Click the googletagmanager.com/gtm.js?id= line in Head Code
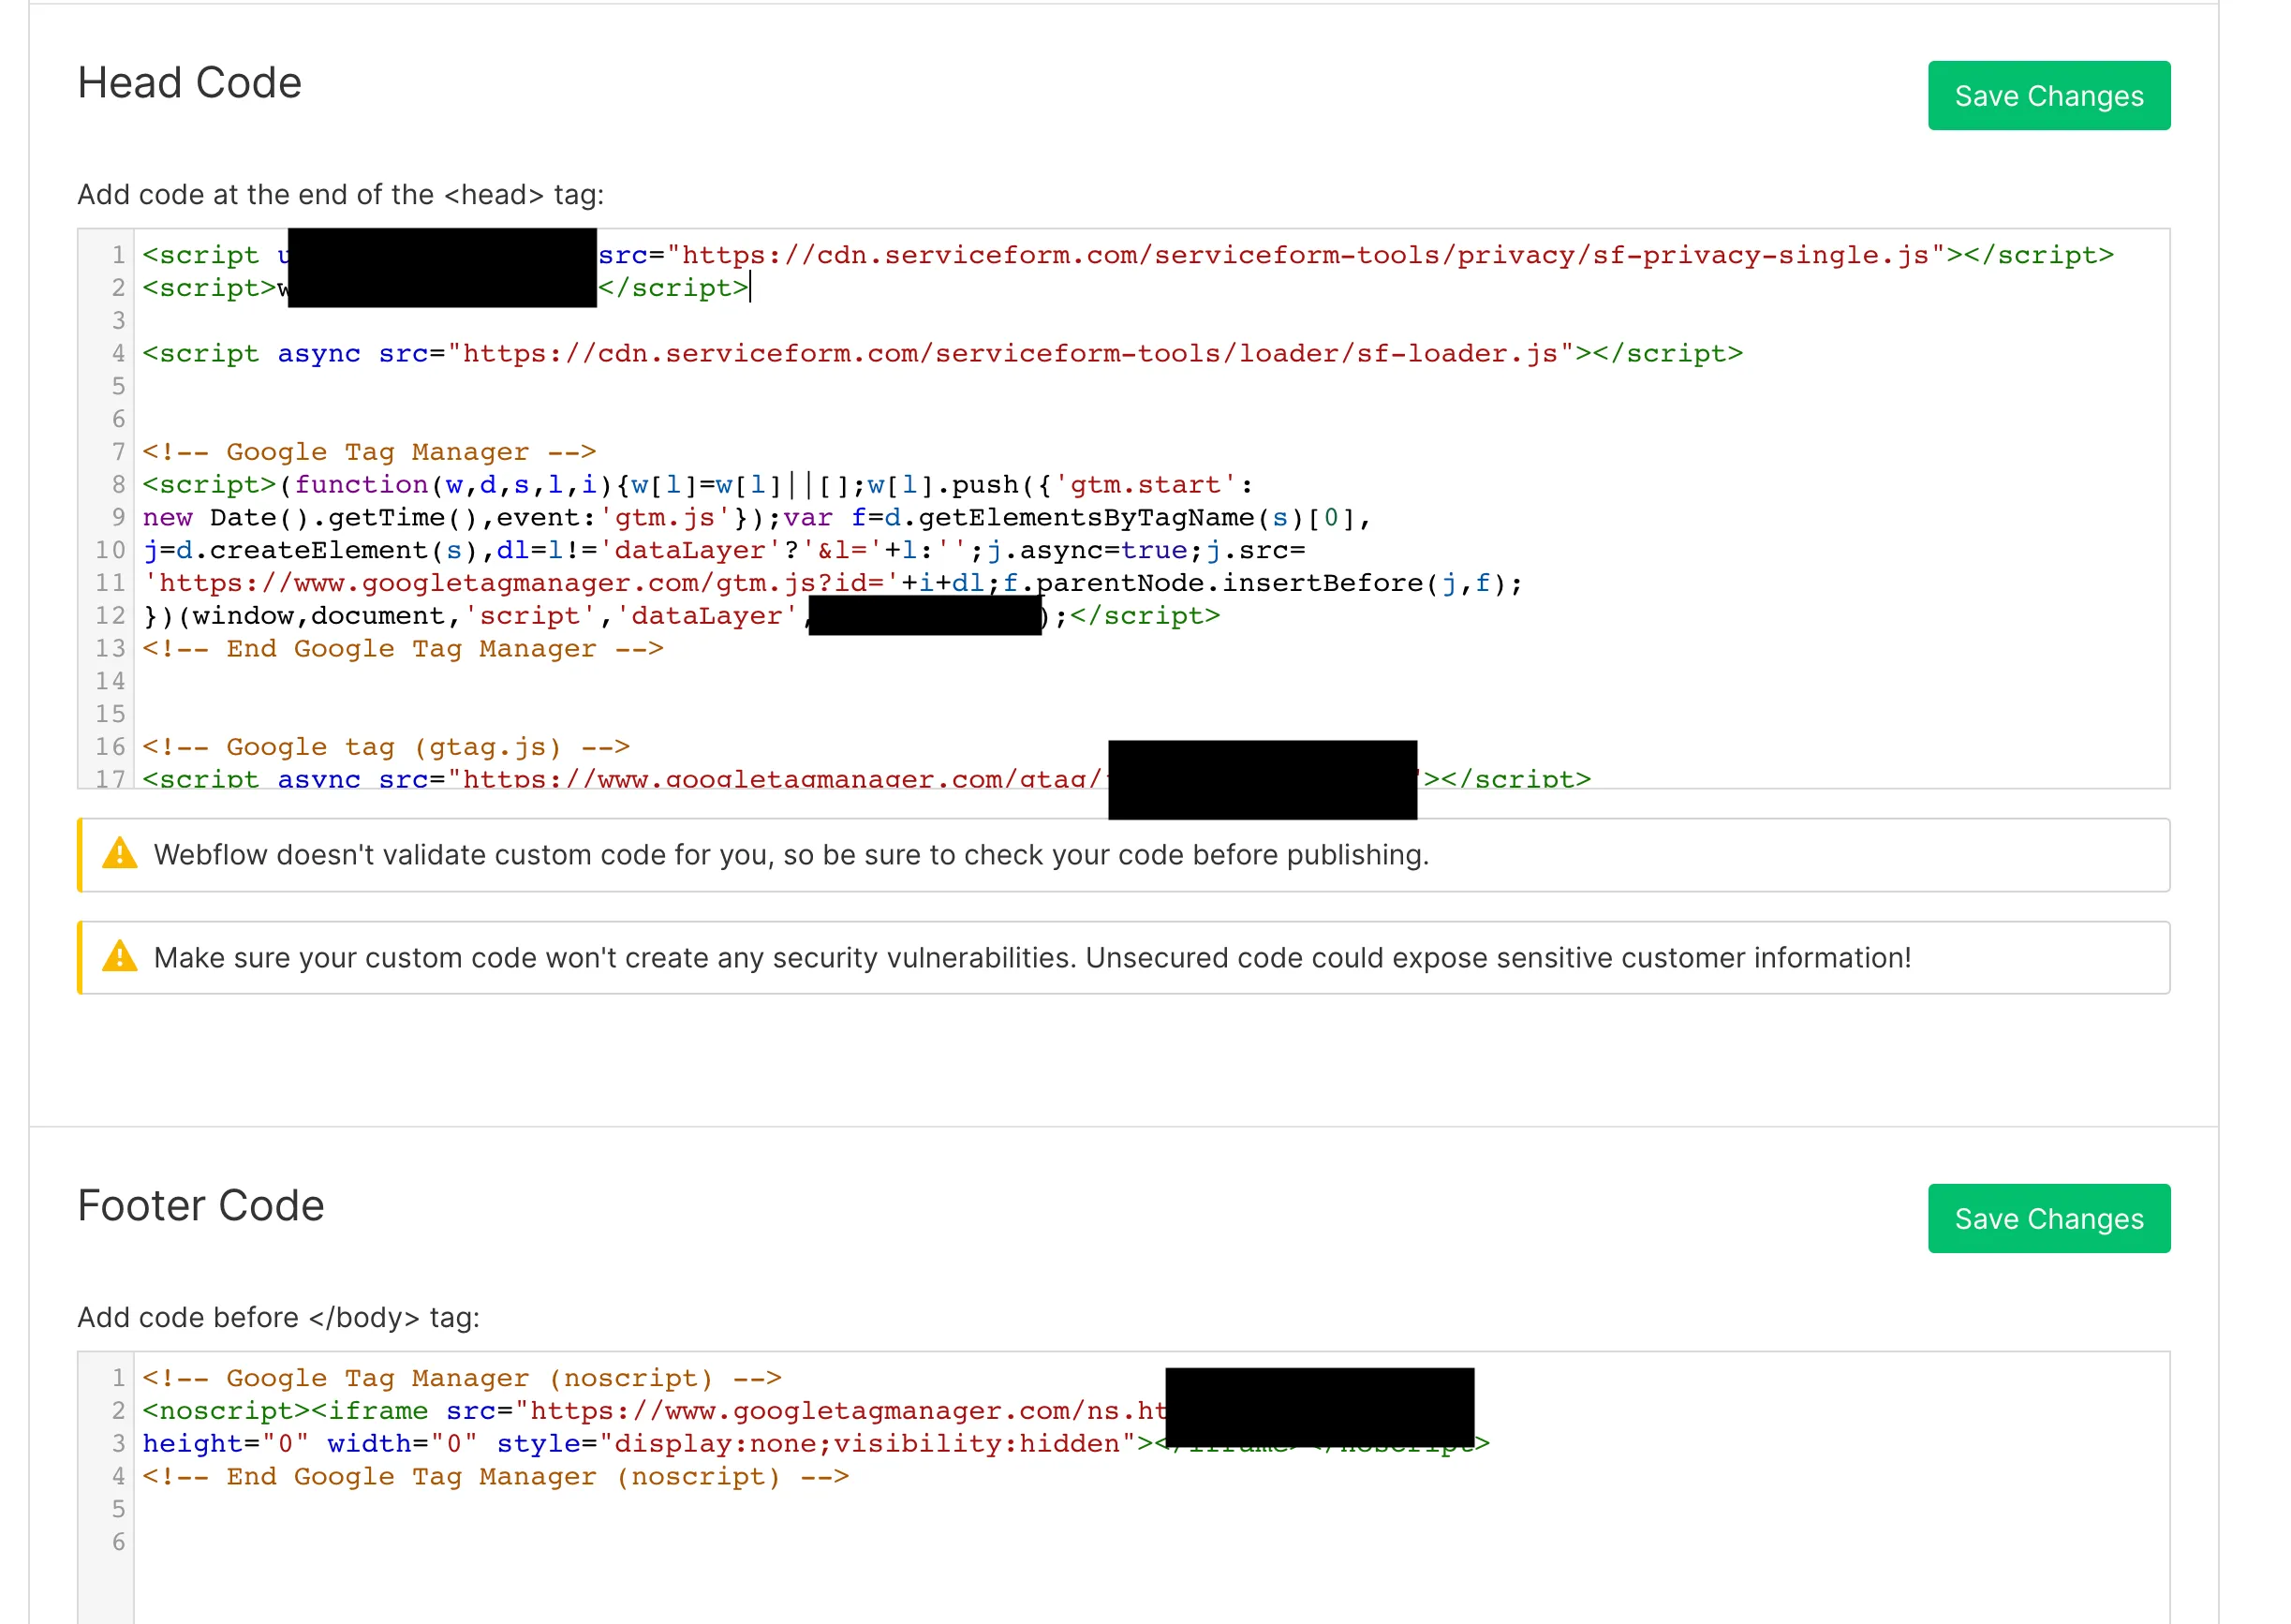 tap(832, 583)
